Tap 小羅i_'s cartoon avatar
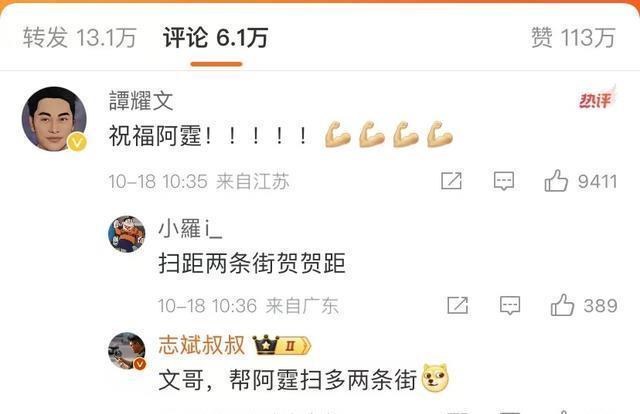This screenshot has height=414, width=640. [127, 234]
